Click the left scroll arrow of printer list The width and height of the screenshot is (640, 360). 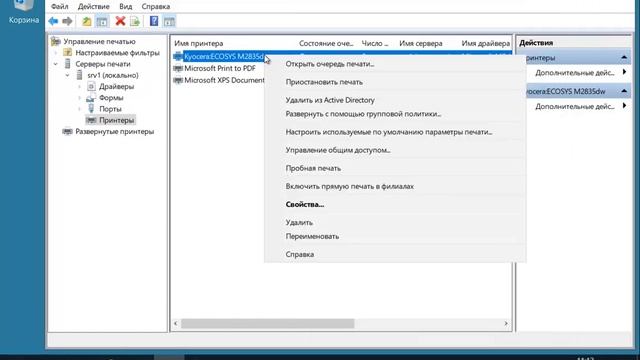176,324
